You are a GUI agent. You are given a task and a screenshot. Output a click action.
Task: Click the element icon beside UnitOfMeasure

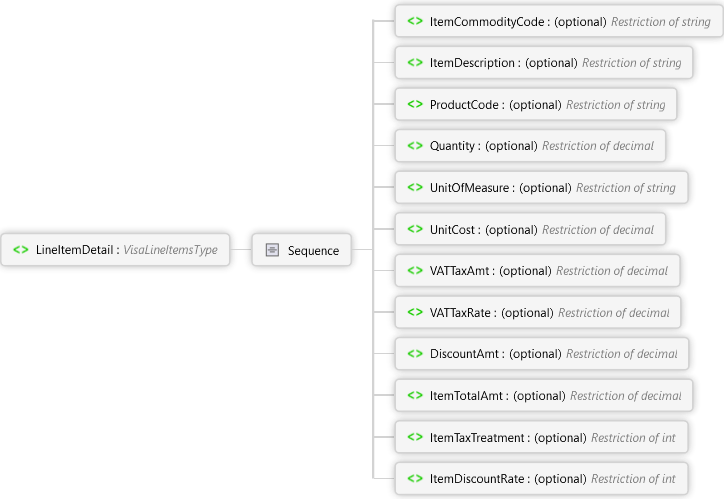(414, 187)
